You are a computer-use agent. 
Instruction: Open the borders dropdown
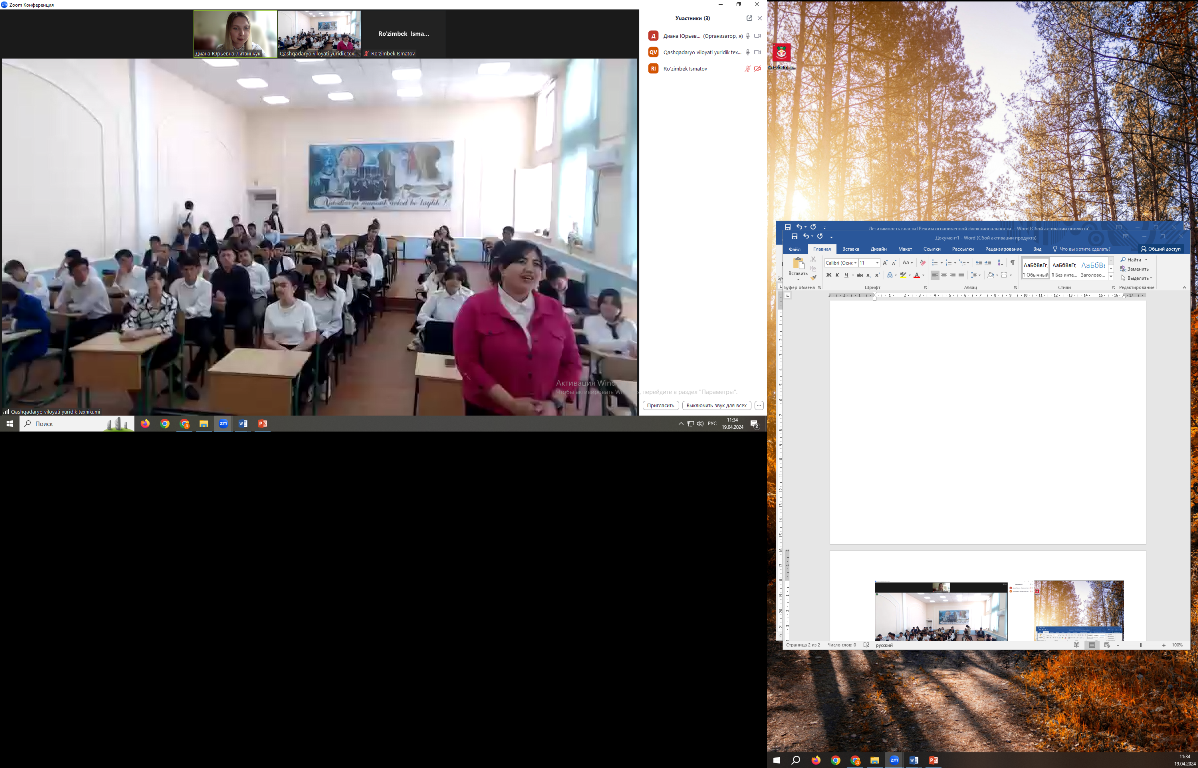1011,275
